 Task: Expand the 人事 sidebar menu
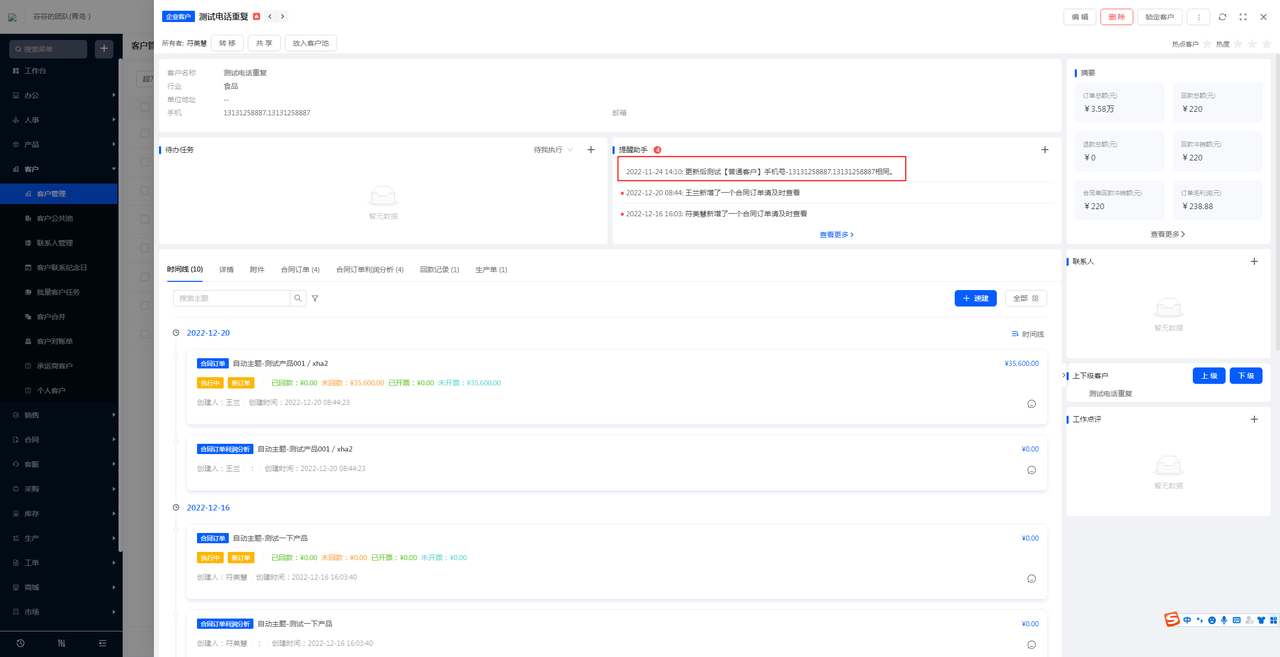pos(60,120)
